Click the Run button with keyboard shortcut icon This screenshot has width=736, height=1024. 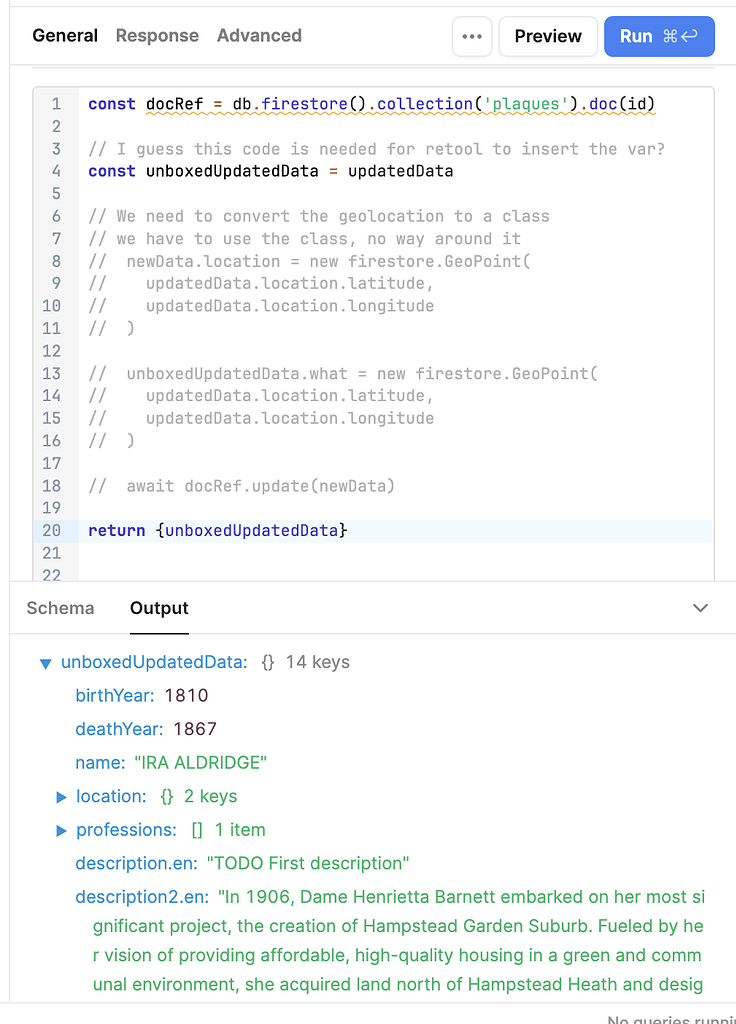click(x=659, y=36)
